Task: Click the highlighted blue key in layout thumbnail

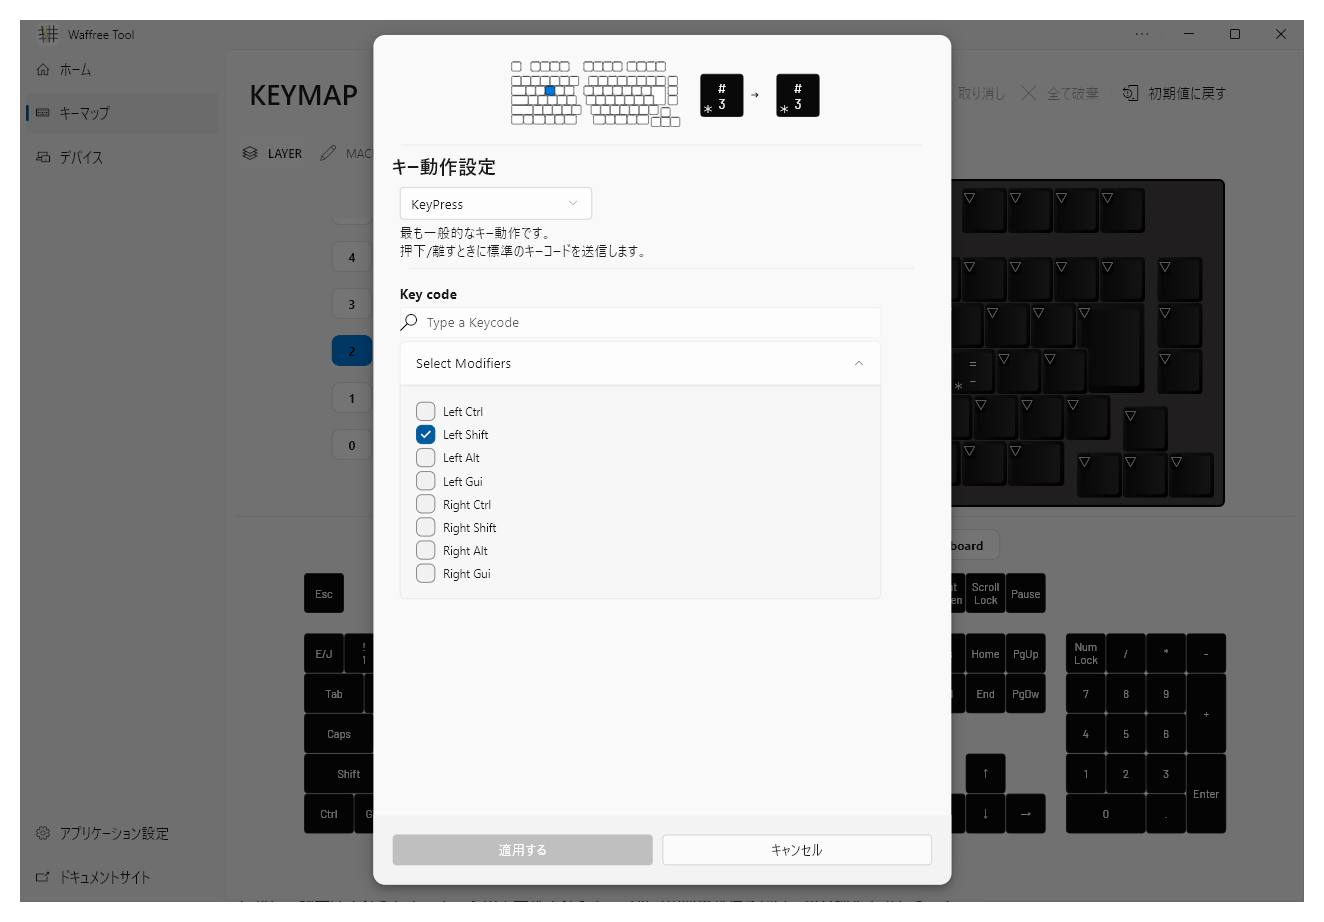Action: coord(550,91)
